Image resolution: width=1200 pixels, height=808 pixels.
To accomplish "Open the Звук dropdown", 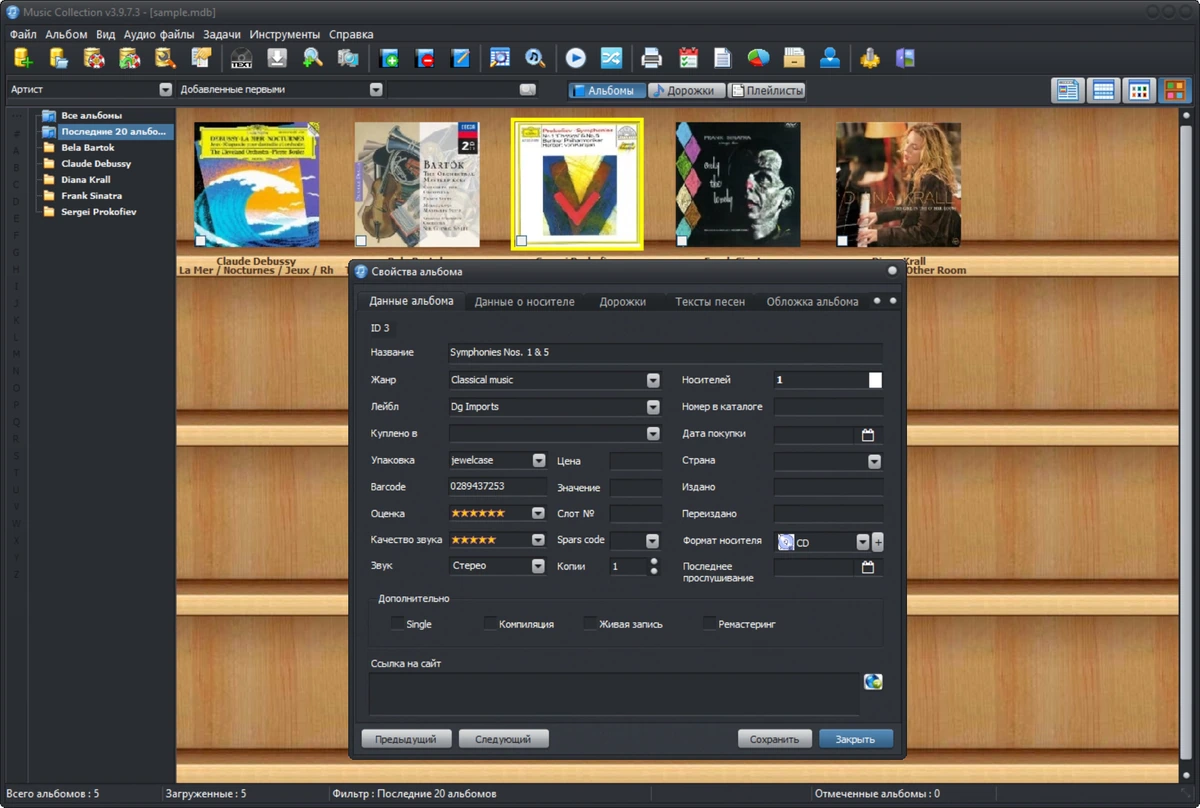I will (x=538, y=565).
